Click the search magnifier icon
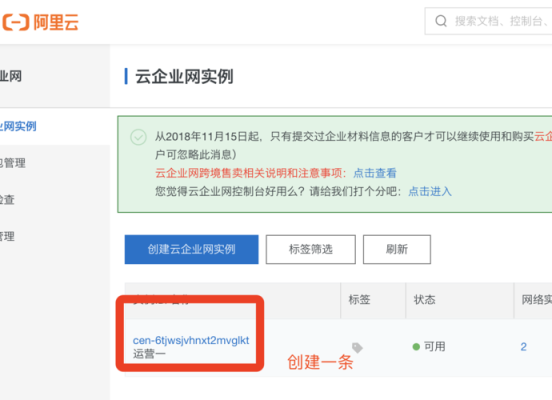Image resolution: width=552 pixels, height=400 pixels. [x=441, y=21]
